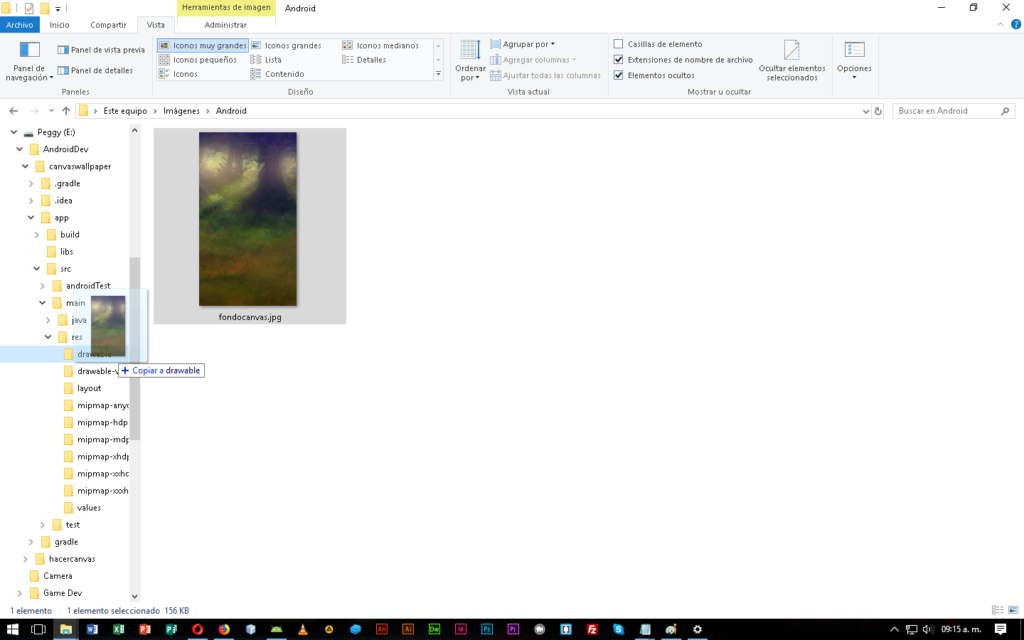Uncheck Extensiones de nombre de archivo
The height and width of the screenshot is (640, 1024).
point(618,60)
